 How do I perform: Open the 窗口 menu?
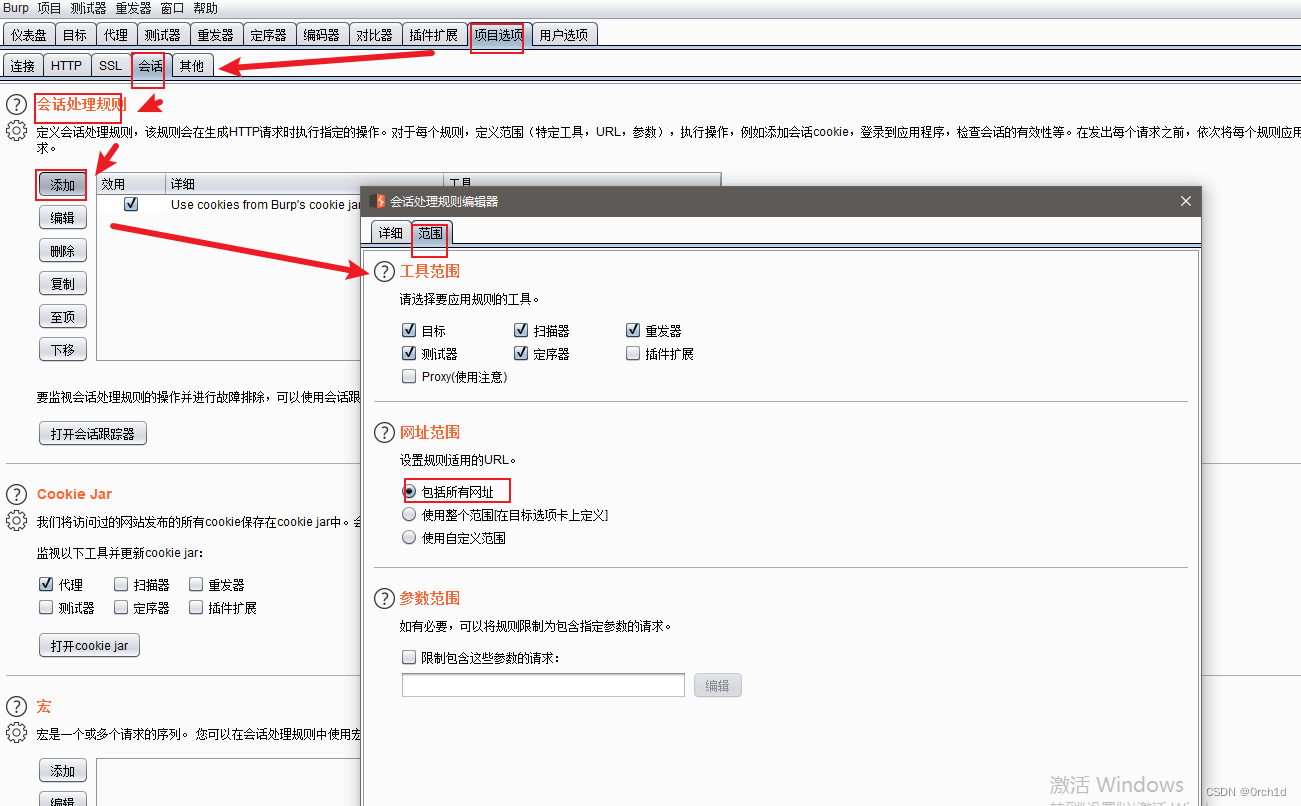click(x=172, y=8)
